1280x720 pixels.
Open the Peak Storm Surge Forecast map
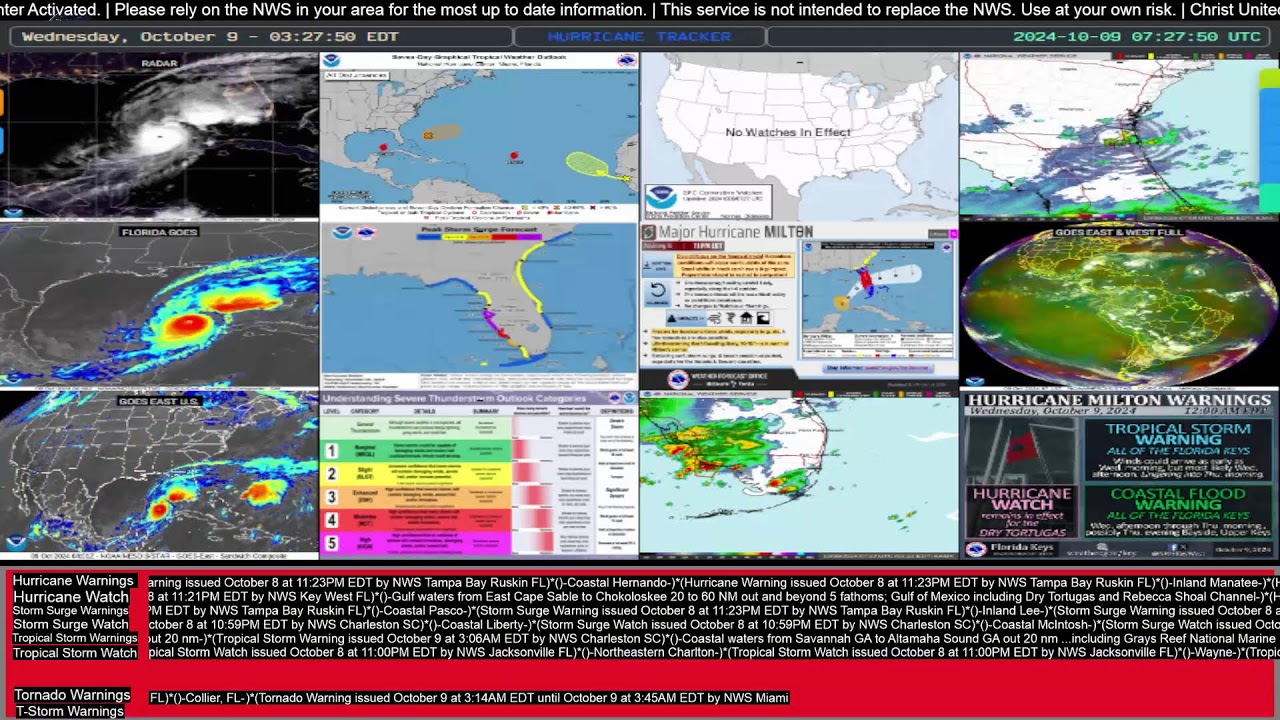point(479,305)
